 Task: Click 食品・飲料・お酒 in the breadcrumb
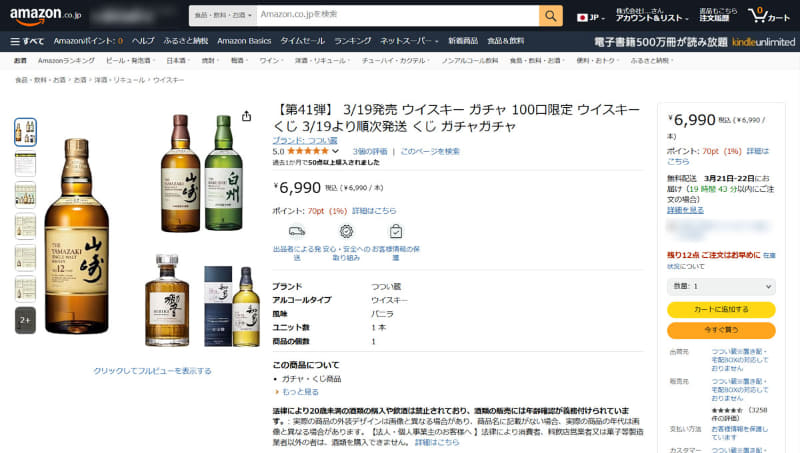click(40, 80)
